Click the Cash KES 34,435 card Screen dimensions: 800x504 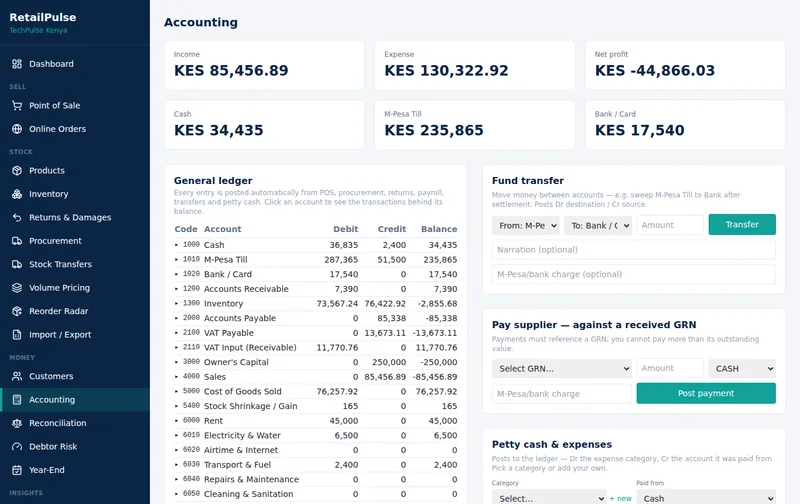pos(264,125)
